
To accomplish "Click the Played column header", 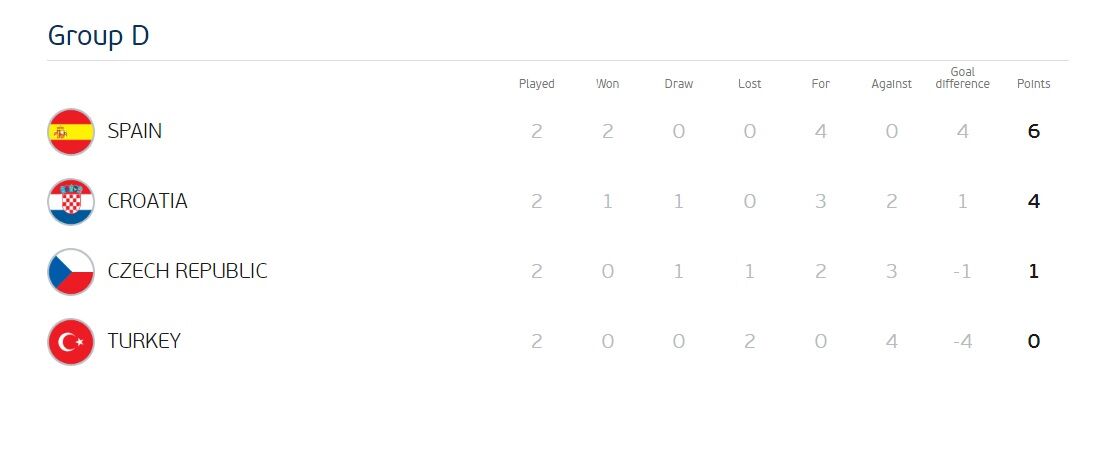I will tap(536, 84).
